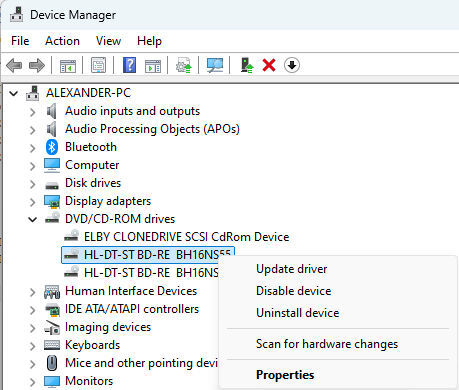459x390 pixels.
Task: Open the Action menu
Action: pos(62,41)
